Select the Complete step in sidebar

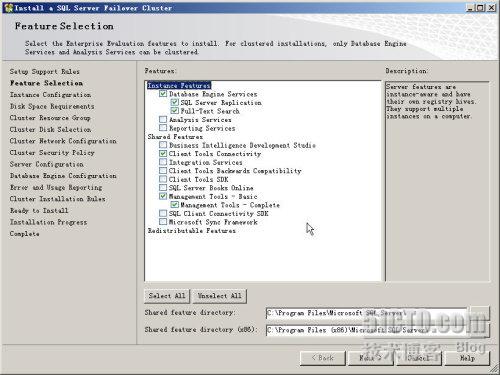coord(25,234)
